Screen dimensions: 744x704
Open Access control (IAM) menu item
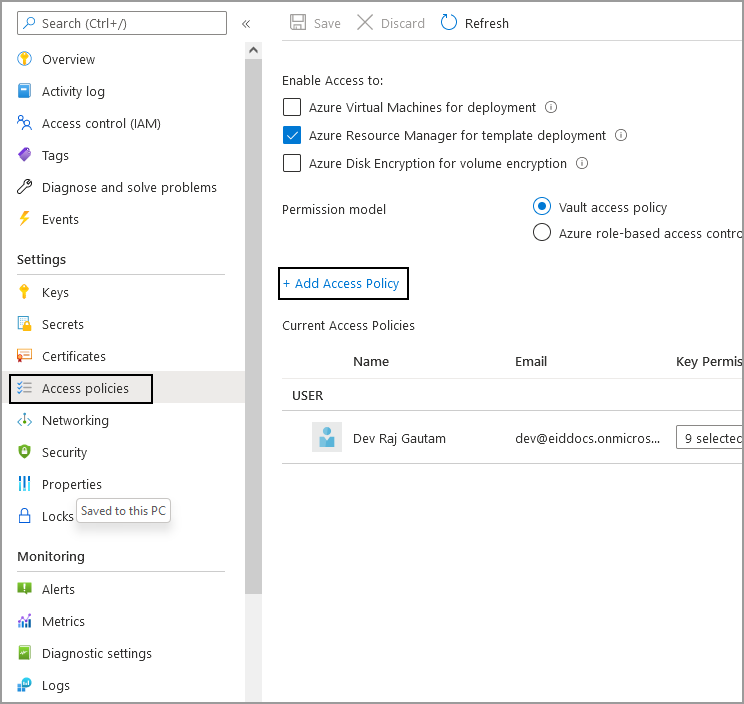coord(101,124)
